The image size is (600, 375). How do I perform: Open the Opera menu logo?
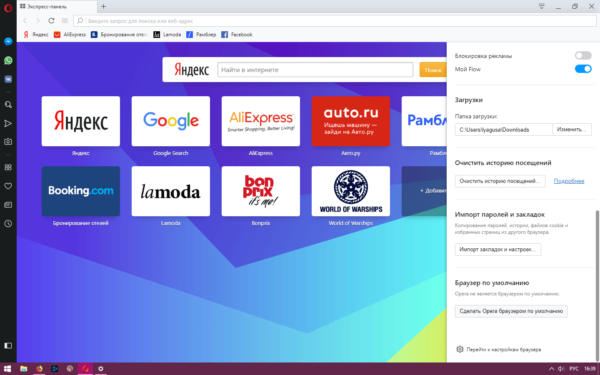[8, 8]
